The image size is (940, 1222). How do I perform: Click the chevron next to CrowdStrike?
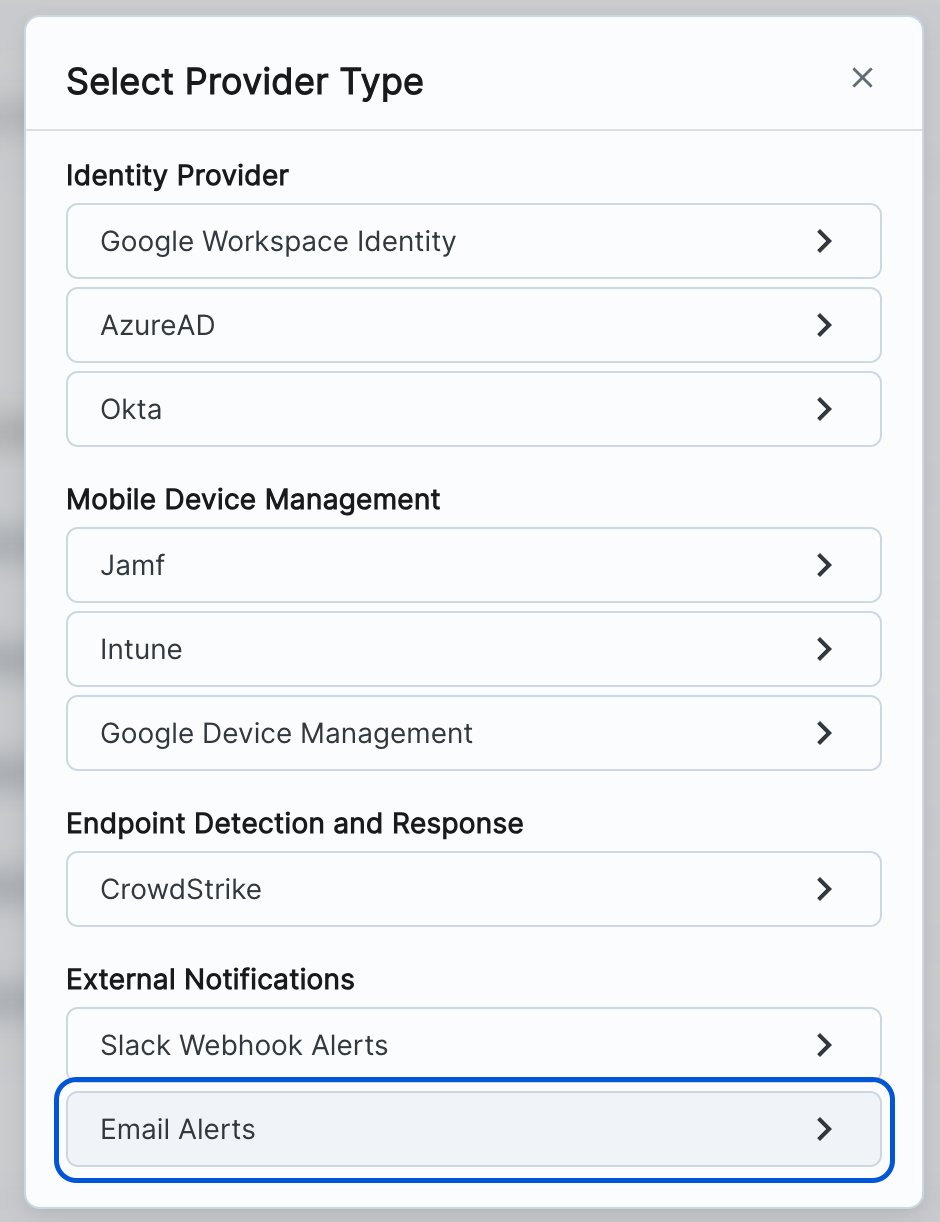(824, 889)
